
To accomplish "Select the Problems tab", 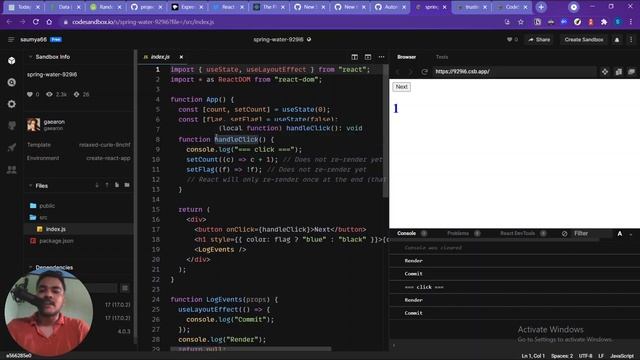I will click(458, 233).
